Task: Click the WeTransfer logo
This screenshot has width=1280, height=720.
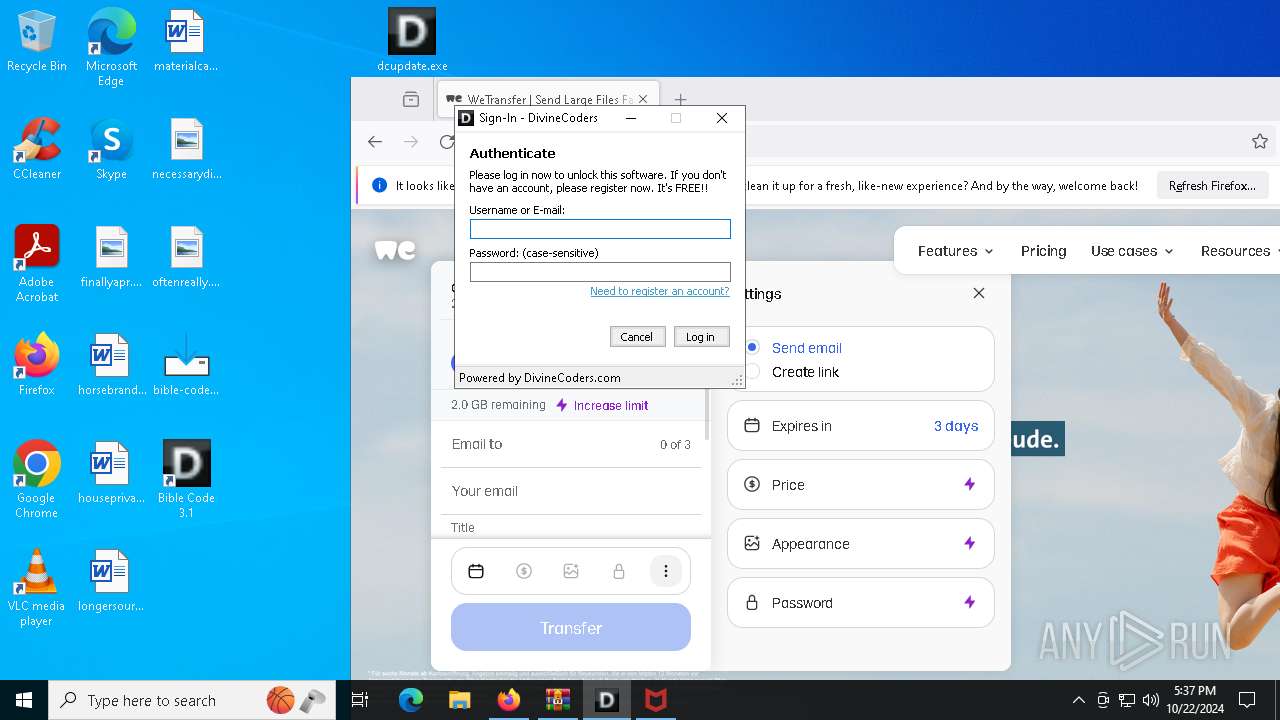Action: (x=395, y=250)
